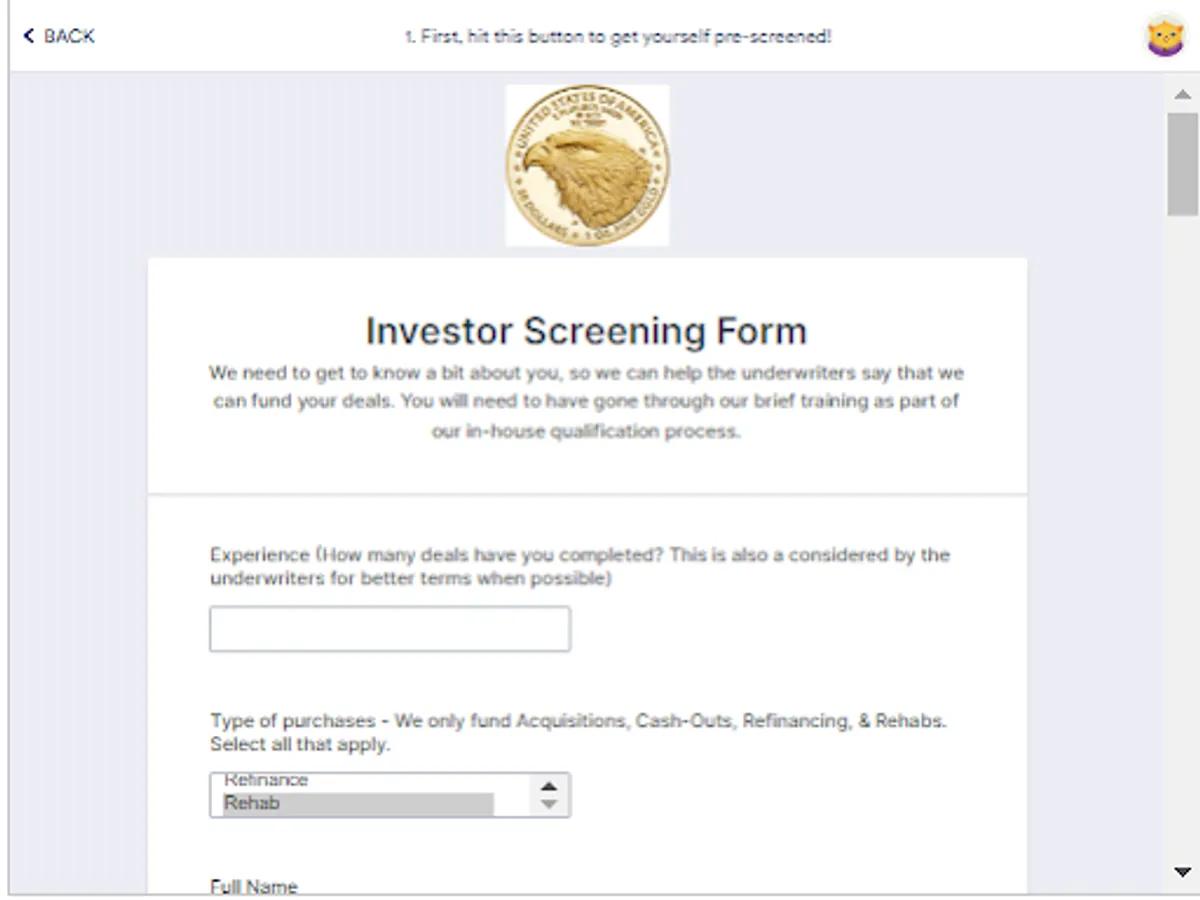This screenshot has width=1200, height=900.
Task: Click the 'Select all that apply' text
Action: pos(300,745)
